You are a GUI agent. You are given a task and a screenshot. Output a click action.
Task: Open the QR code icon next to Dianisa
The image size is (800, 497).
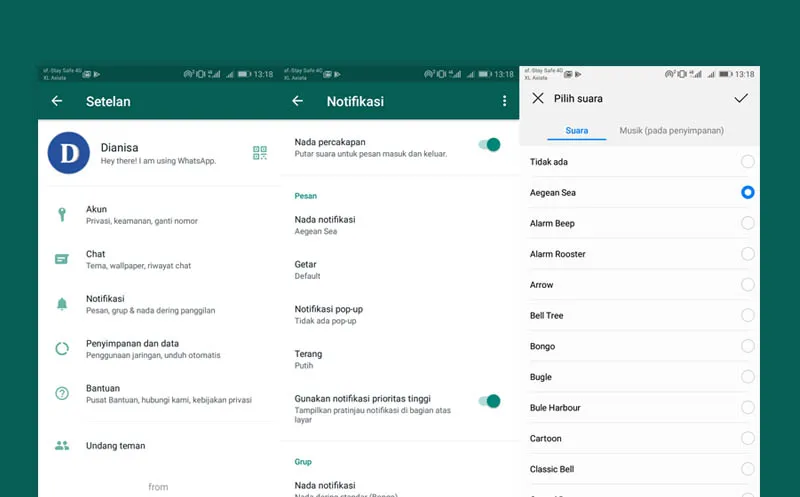tap(260, 153)
